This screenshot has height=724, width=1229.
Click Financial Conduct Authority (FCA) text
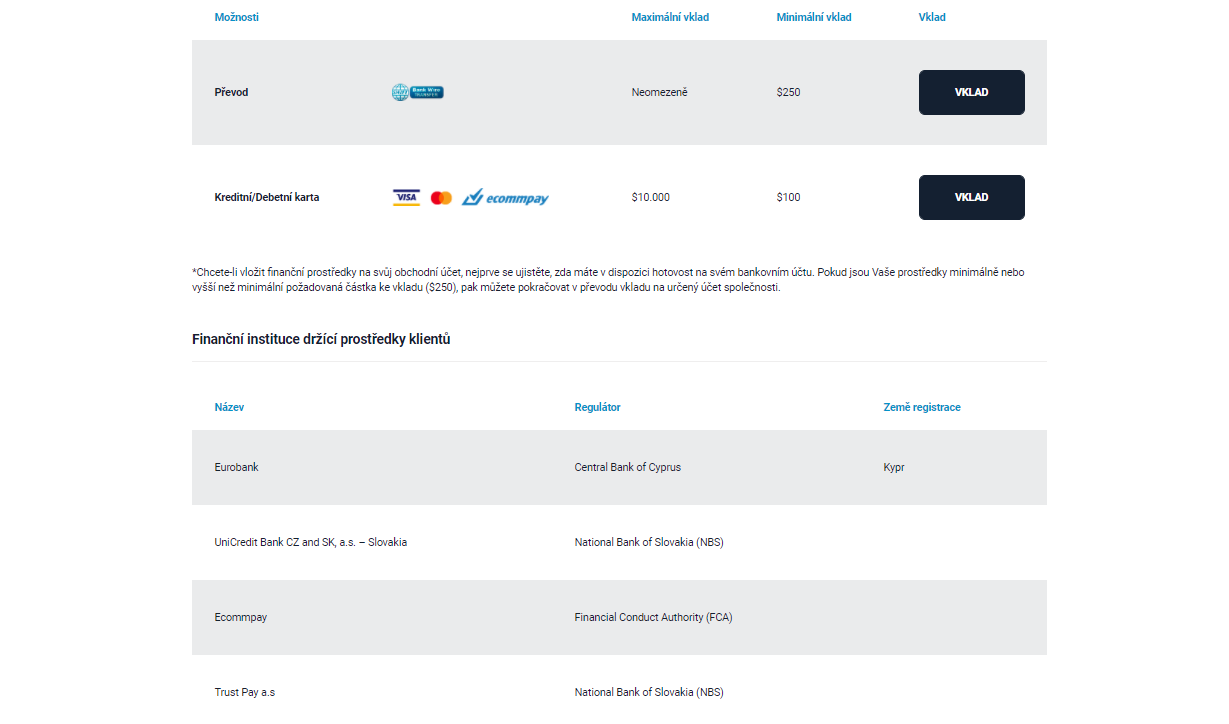pos(653,617)
